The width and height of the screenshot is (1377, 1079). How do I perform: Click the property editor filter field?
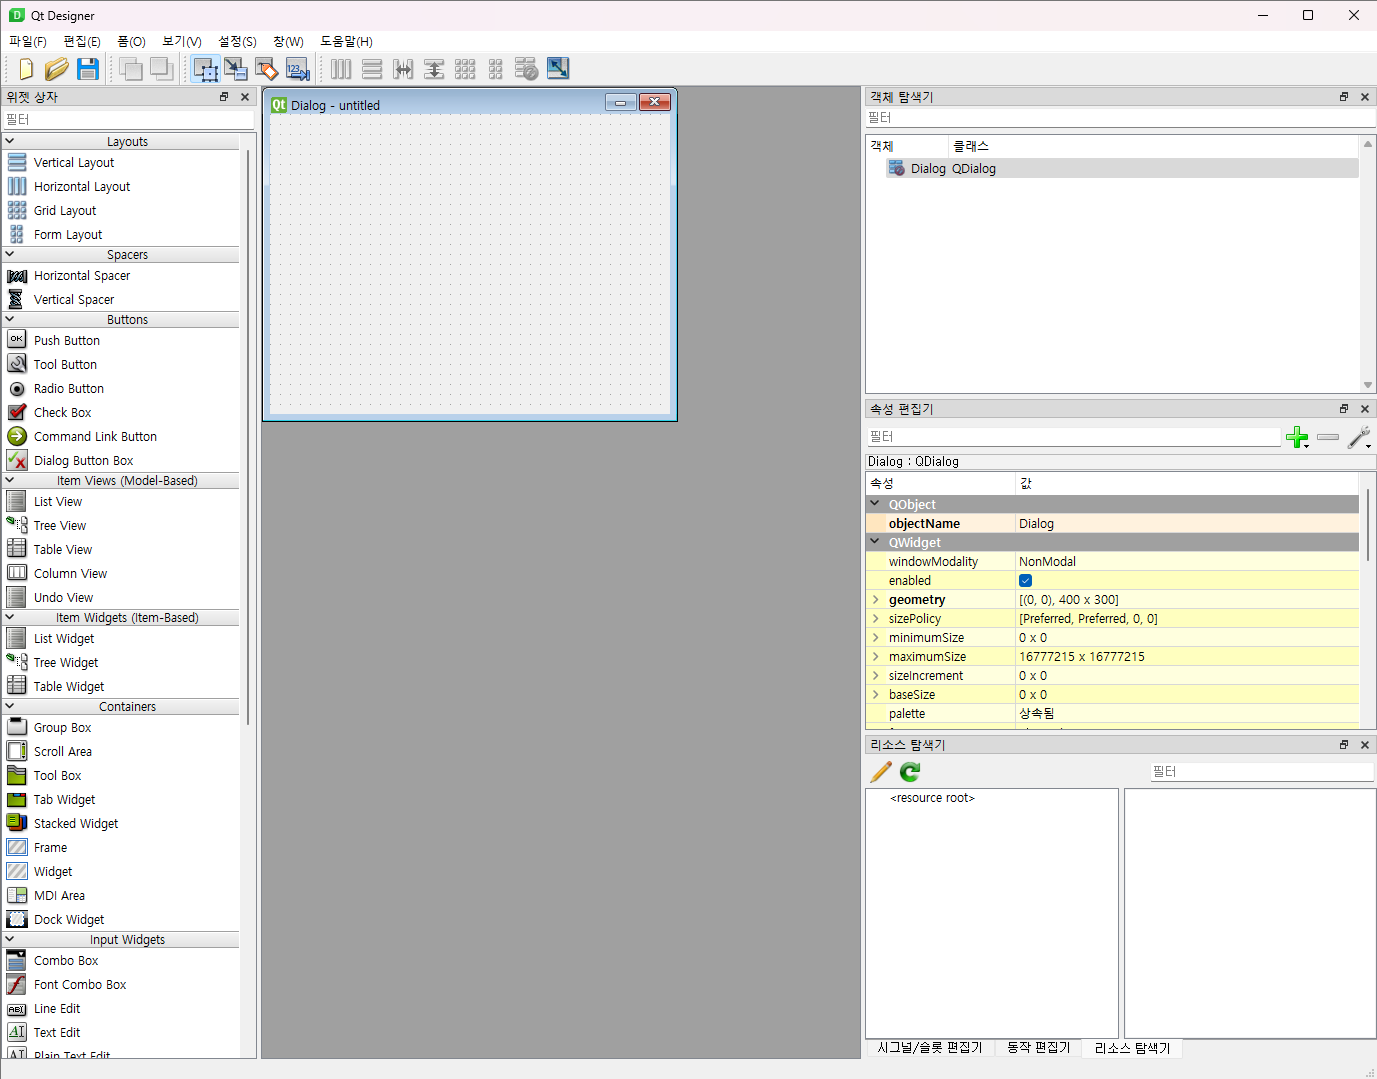coord(1073,437)
